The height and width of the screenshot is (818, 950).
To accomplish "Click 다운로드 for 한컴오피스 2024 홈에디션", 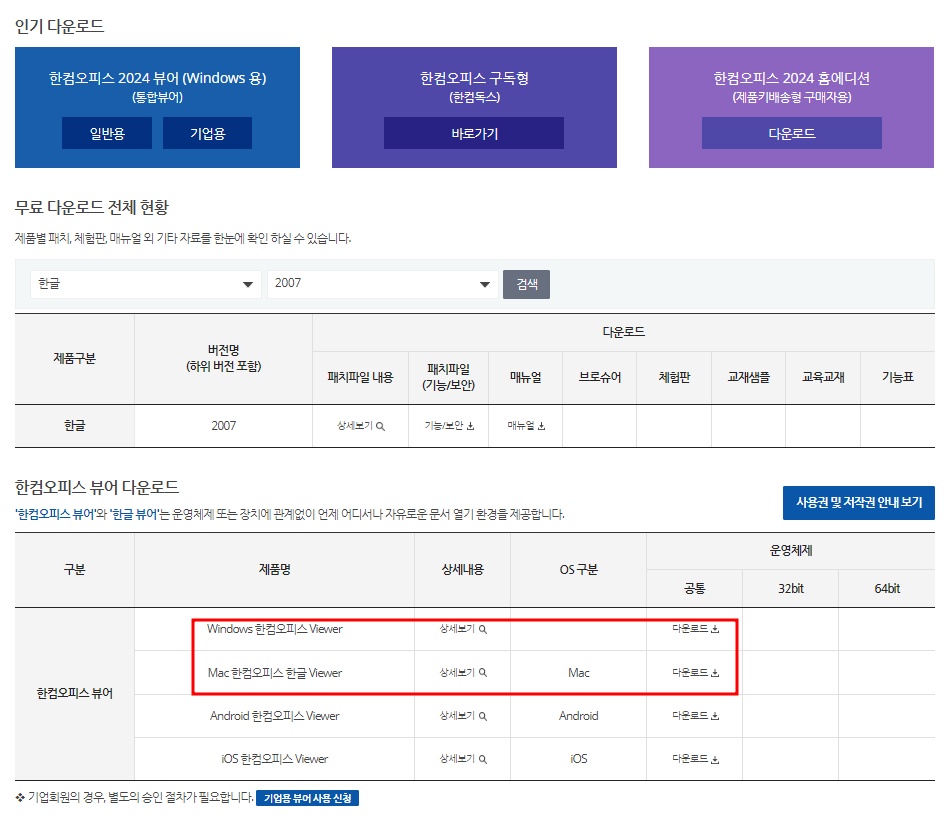I will pyautogui.click(x=791, y=133).
